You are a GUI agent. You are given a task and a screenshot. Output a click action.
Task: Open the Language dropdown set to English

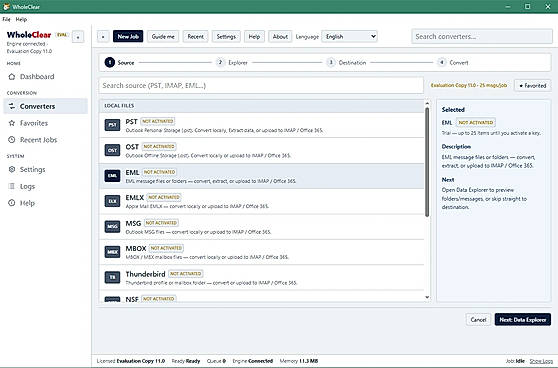(x=349, y=36)
